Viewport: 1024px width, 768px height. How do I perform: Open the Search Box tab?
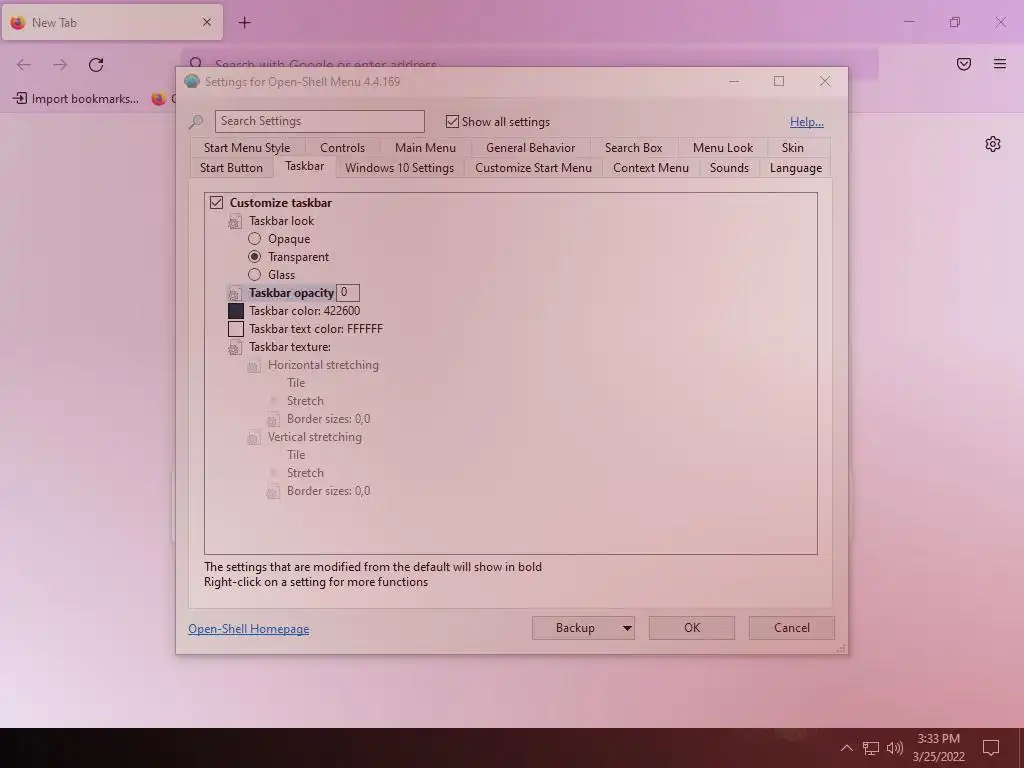pyautogui.click(x=633, y=148)
